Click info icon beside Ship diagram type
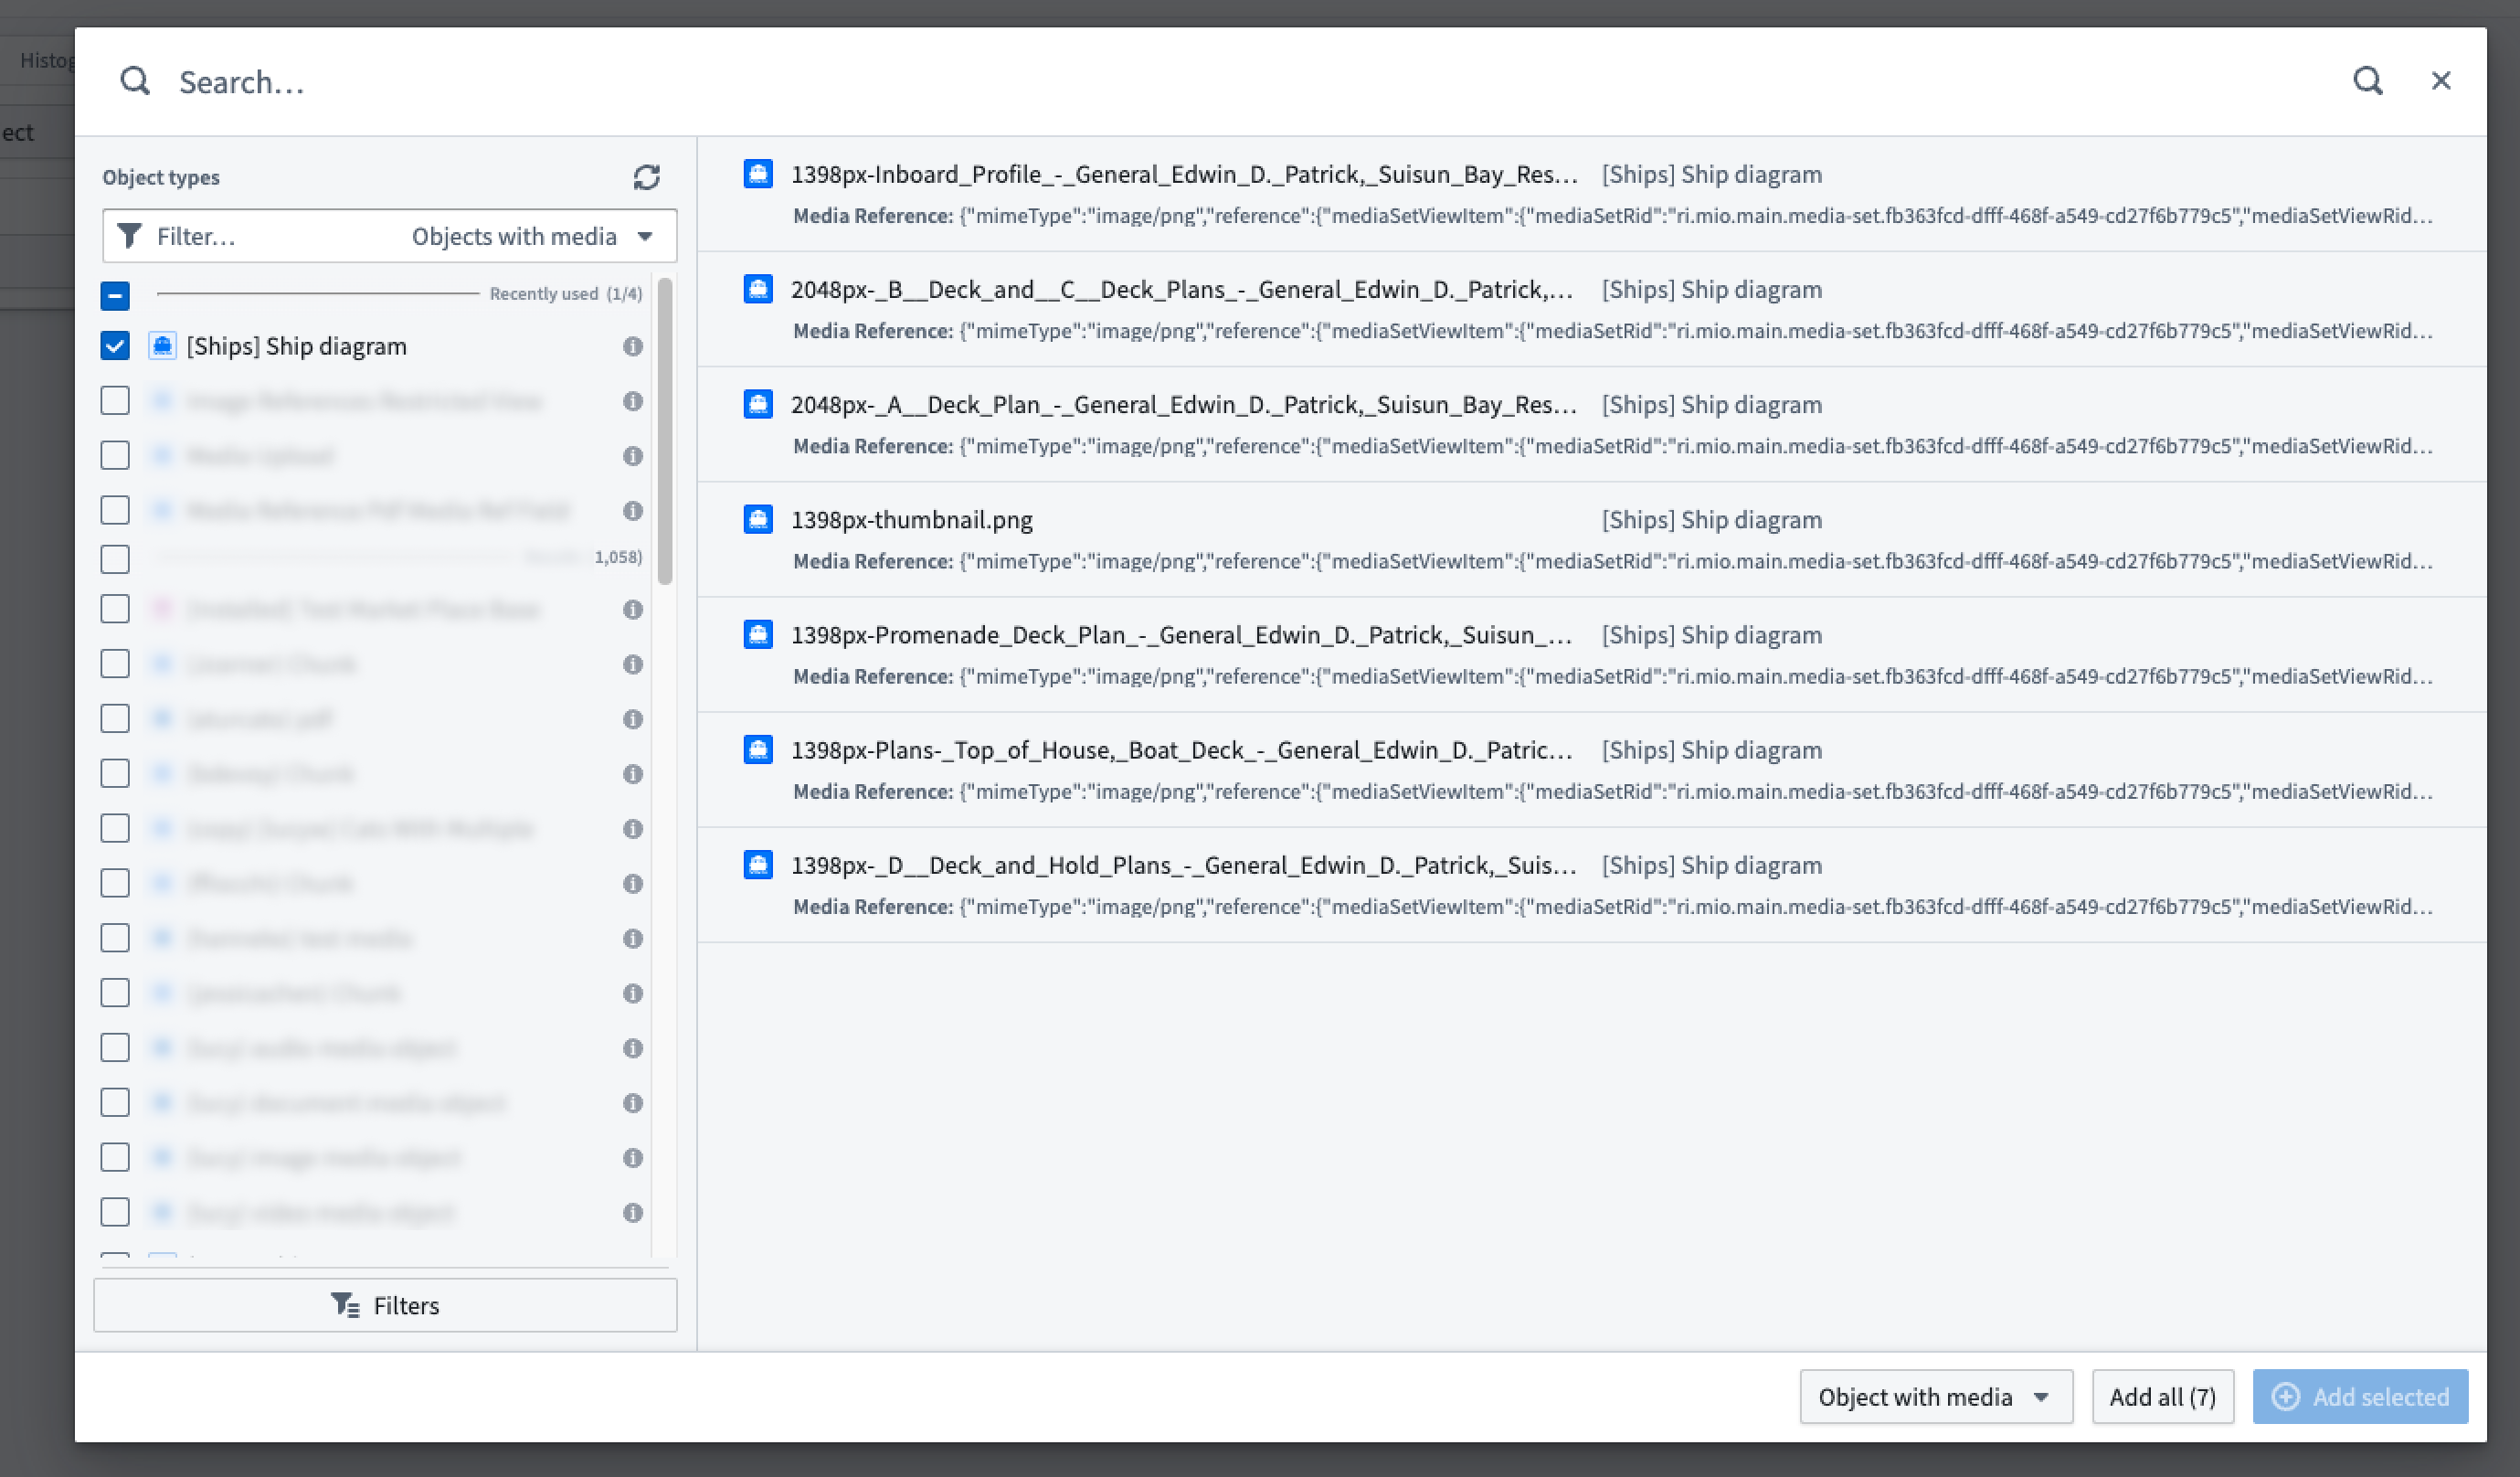The height and width of the screenshot is (1477, 2520). (632, 346)
